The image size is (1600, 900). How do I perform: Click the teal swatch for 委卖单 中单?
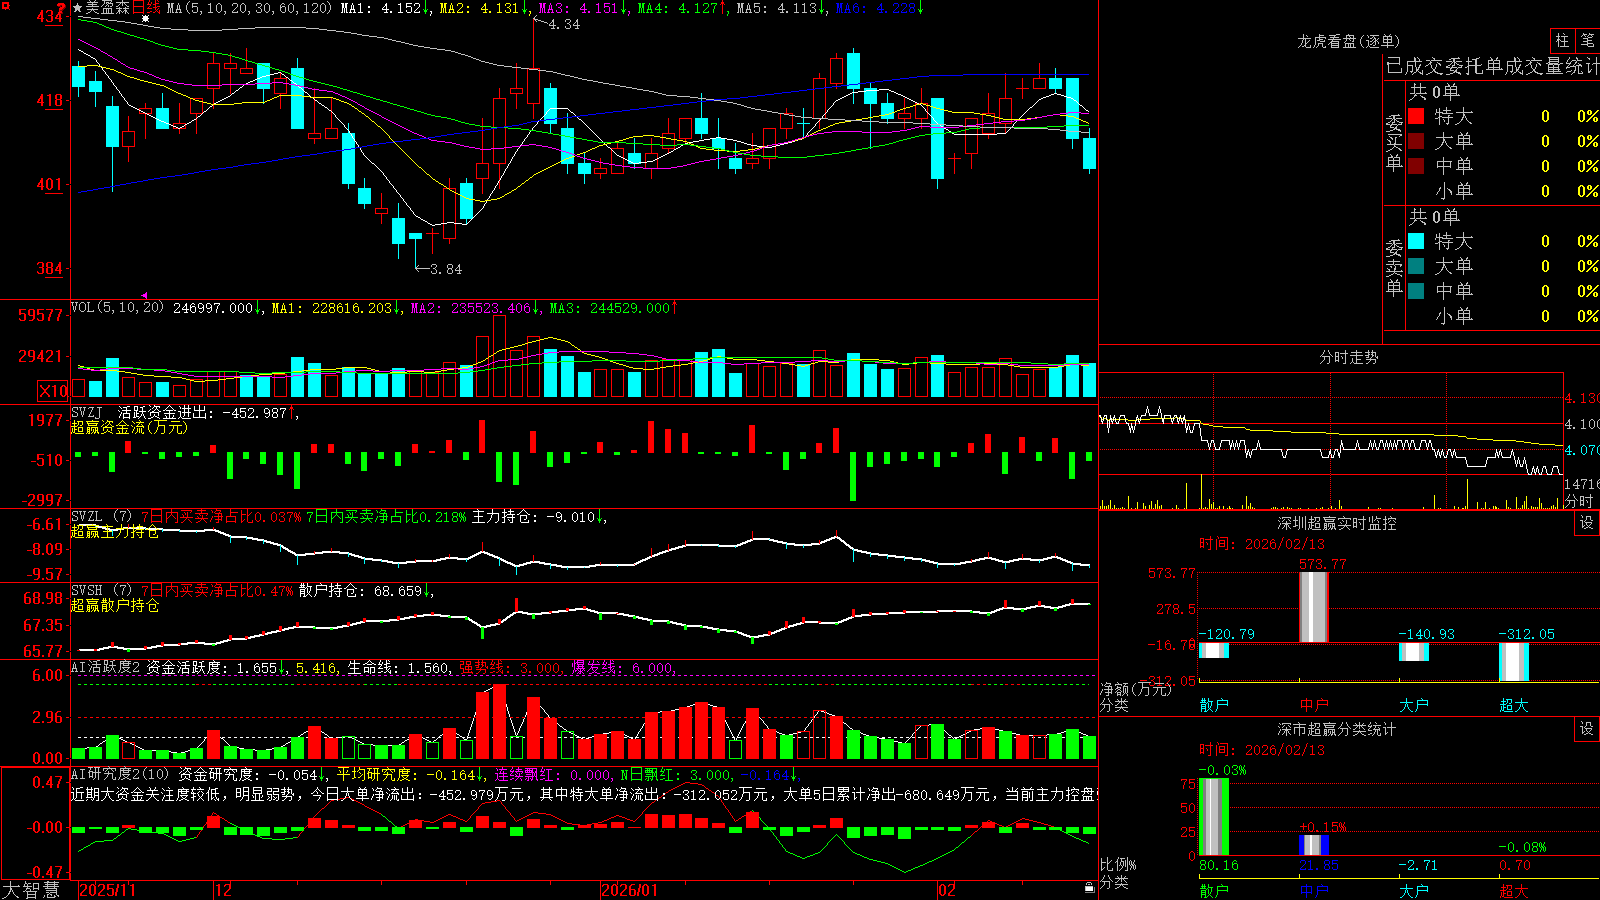pyautogui.click(x=1416, y=291)
